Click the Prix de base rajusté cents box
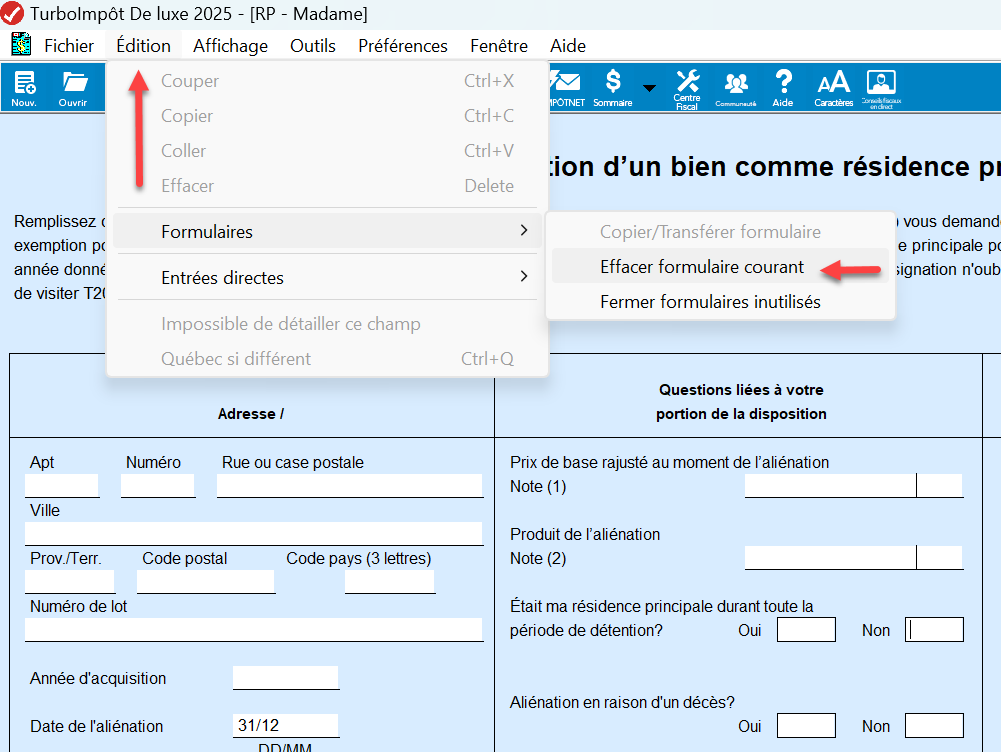Image resolution: width=1001 pixels, height=752 pixels. [940, 485]
